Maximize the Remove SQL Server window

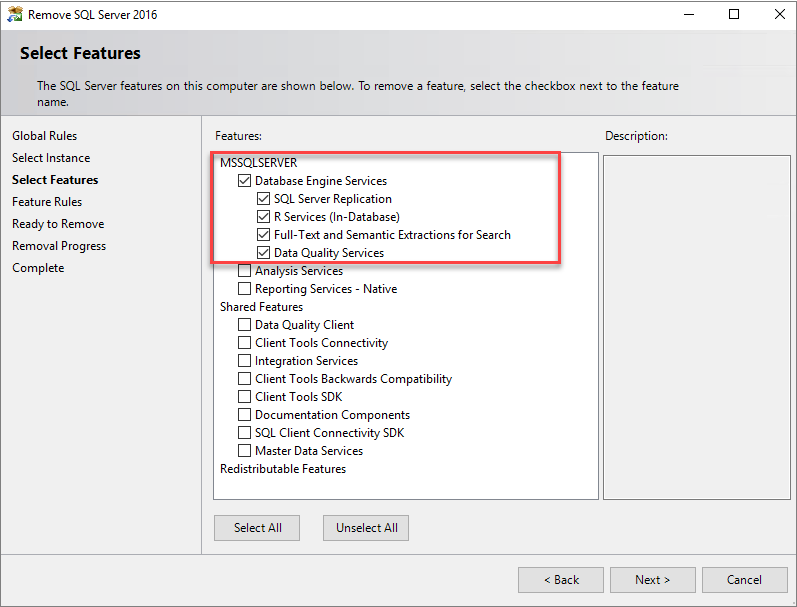tap(734, 14)
